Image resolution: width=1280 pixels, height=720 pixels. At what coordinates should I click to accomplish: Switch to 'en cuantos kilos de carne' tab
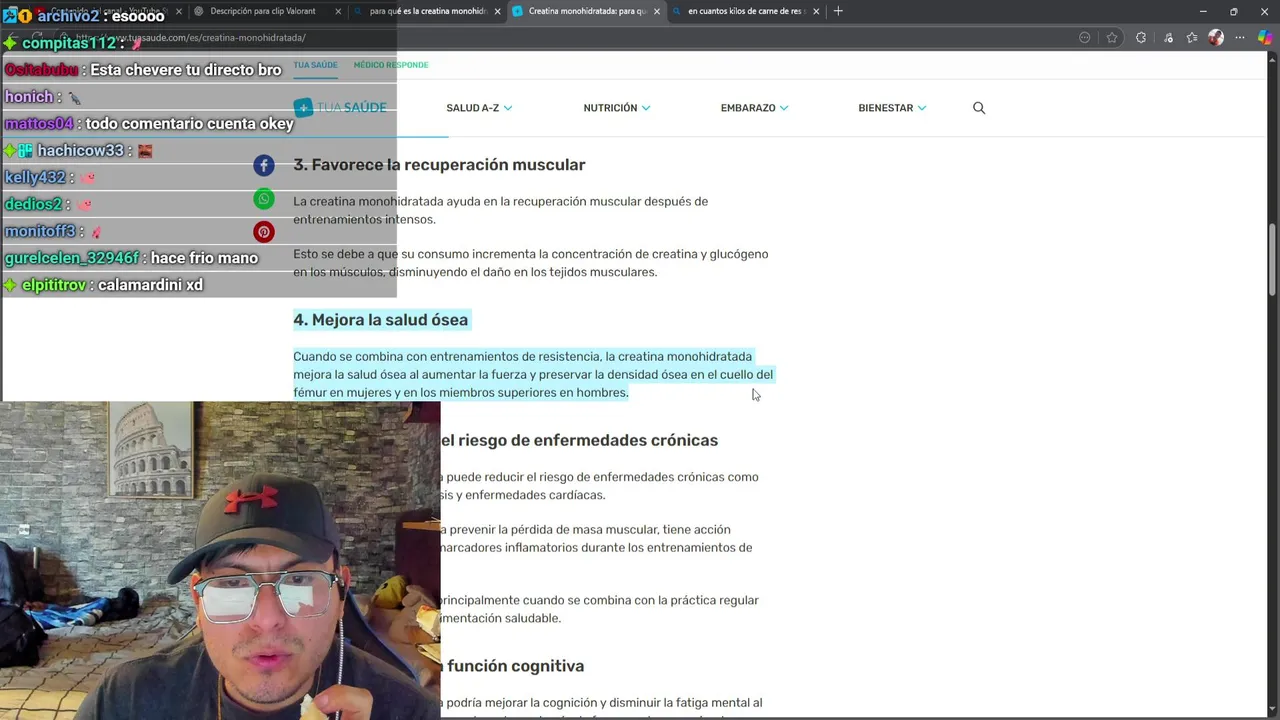745,11
